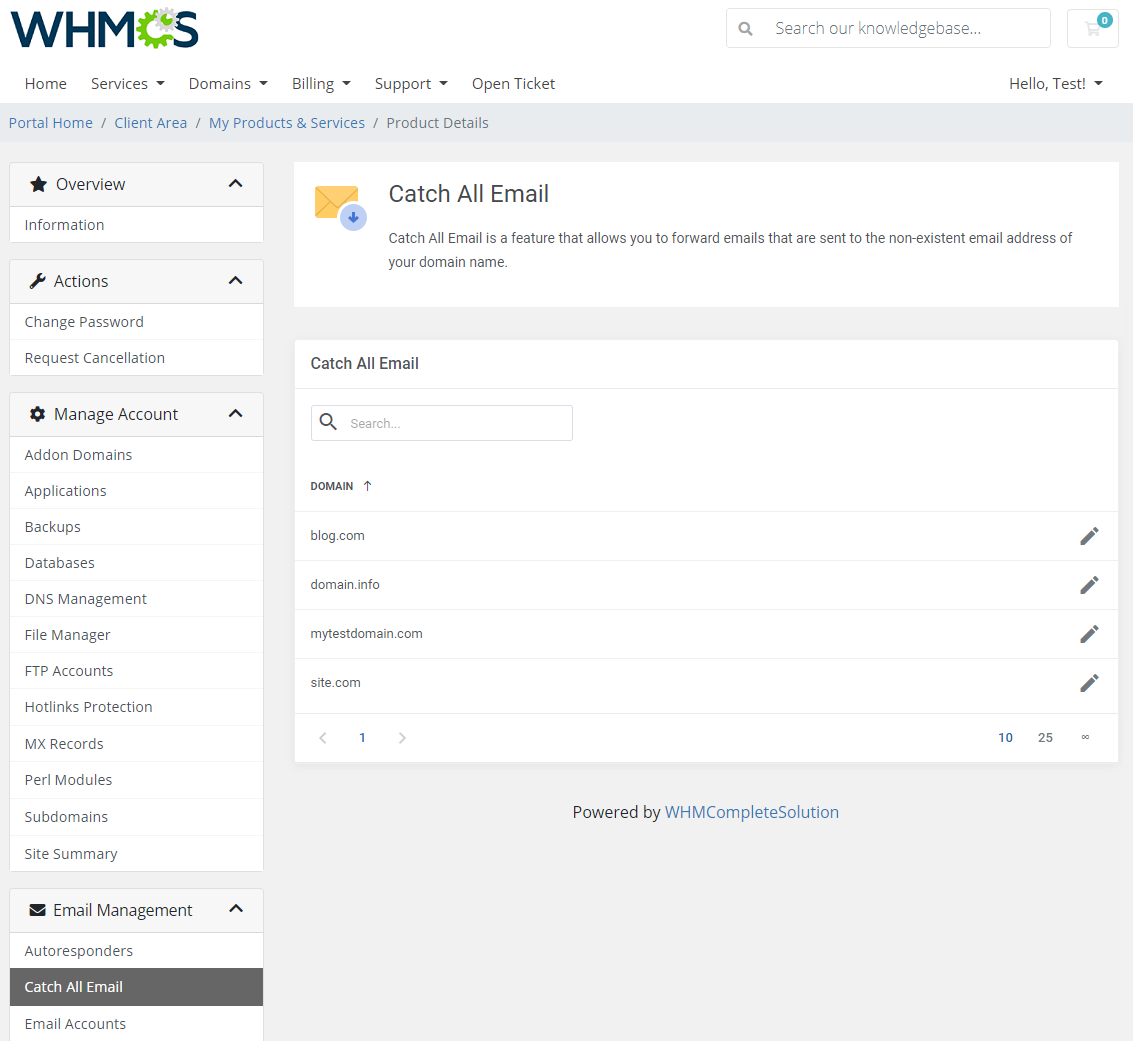The image size is (1133, 1041).
Task: Collapse the Overview panel
Action: 236,184
